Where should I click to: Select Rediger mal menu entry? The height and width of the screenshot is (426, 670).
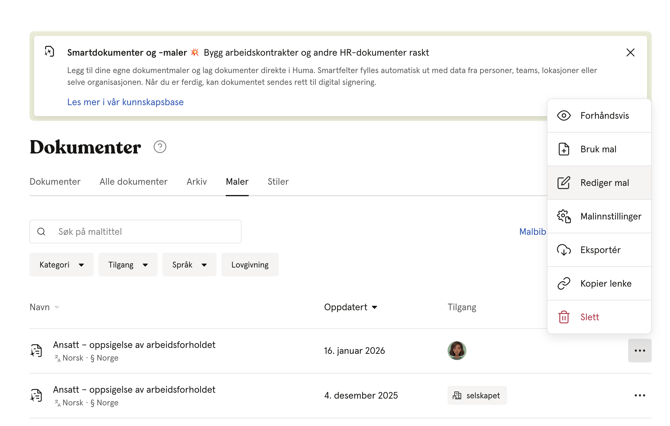click(599, 182)
